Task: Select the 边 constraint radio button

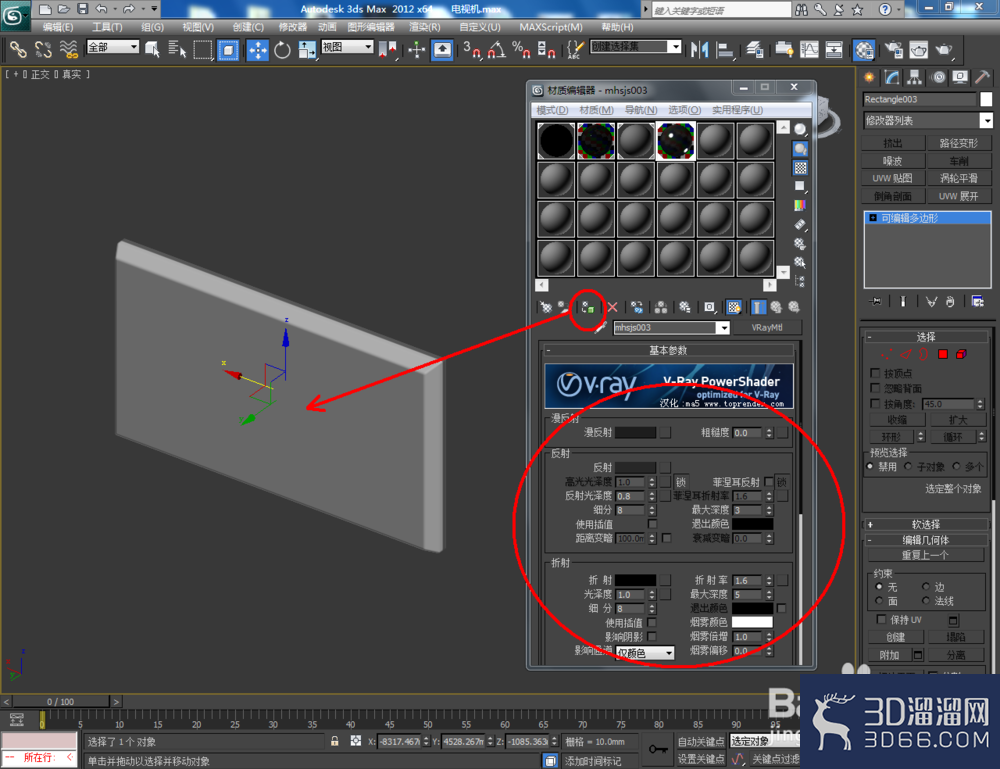Action: point(925,587)
